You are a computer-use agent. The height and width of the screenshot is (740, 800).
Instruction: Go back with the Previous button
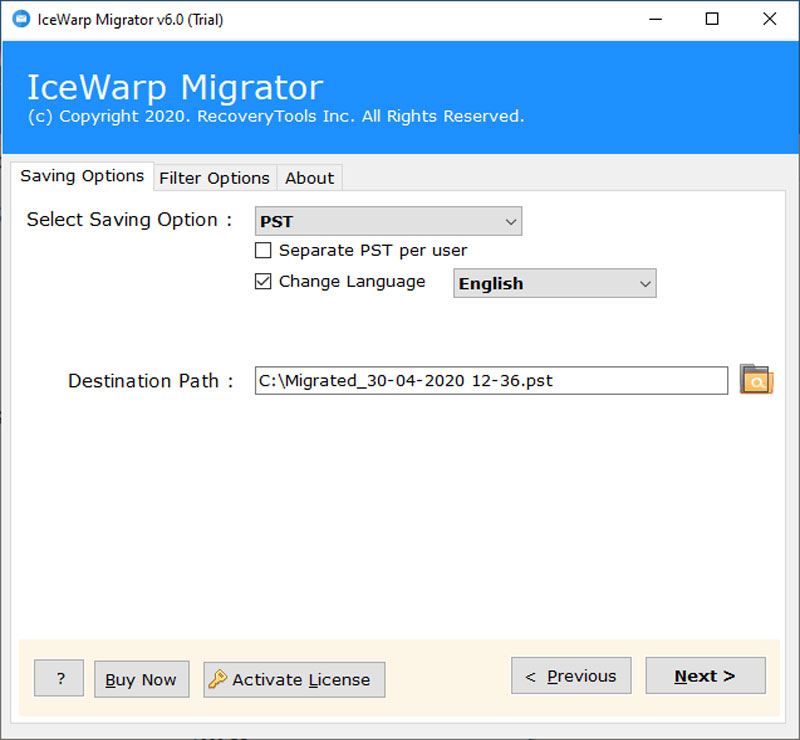(571, 676)
